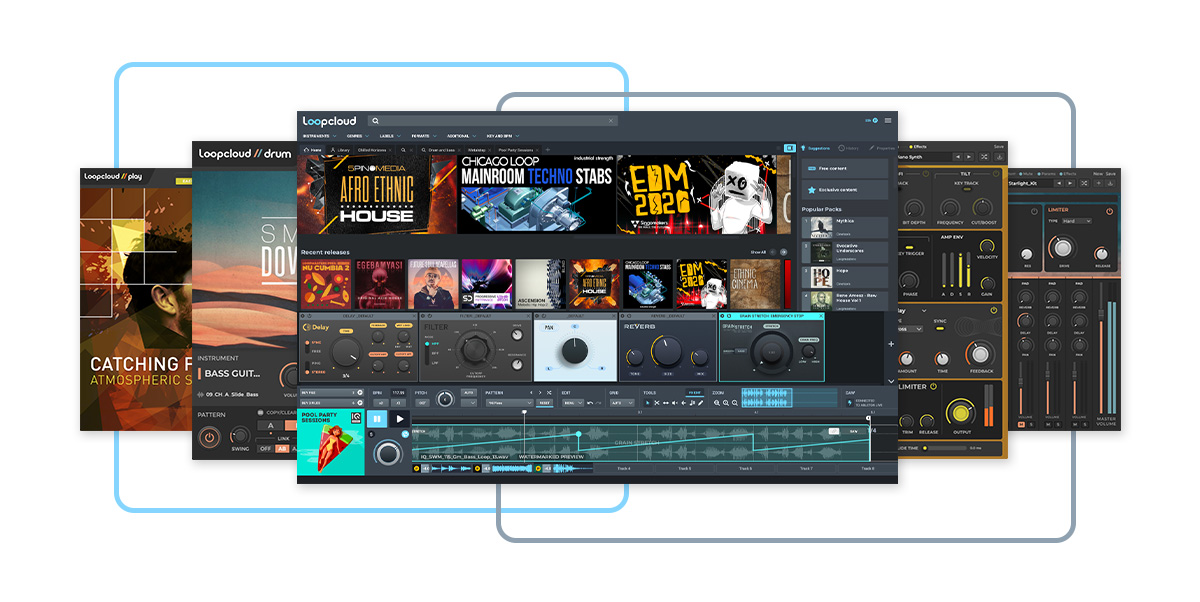The width and height of the screenshot is (1200, 602).
Task: Click the pause button in player
Action: pos(377,419)
